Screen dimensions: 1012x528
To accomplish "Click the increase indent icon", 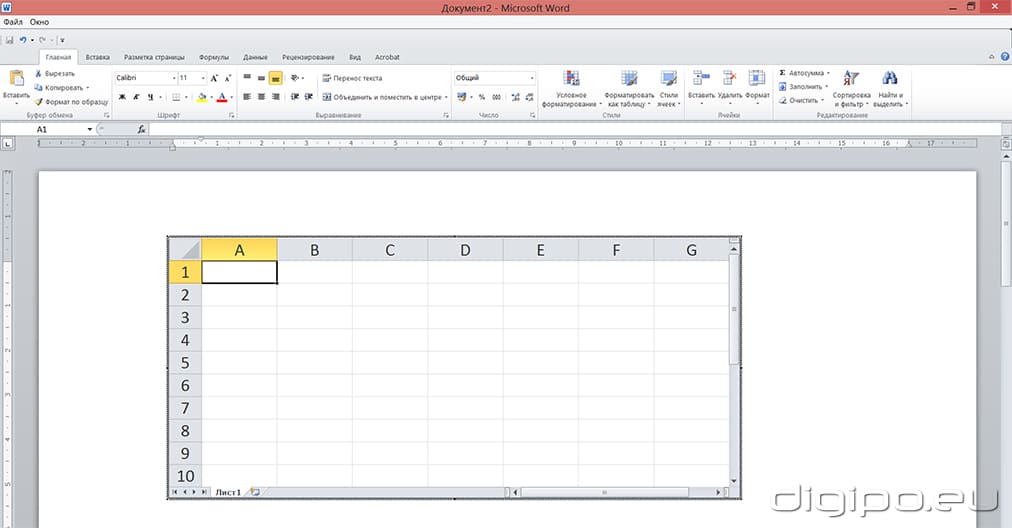I will (x=309, y=97).
